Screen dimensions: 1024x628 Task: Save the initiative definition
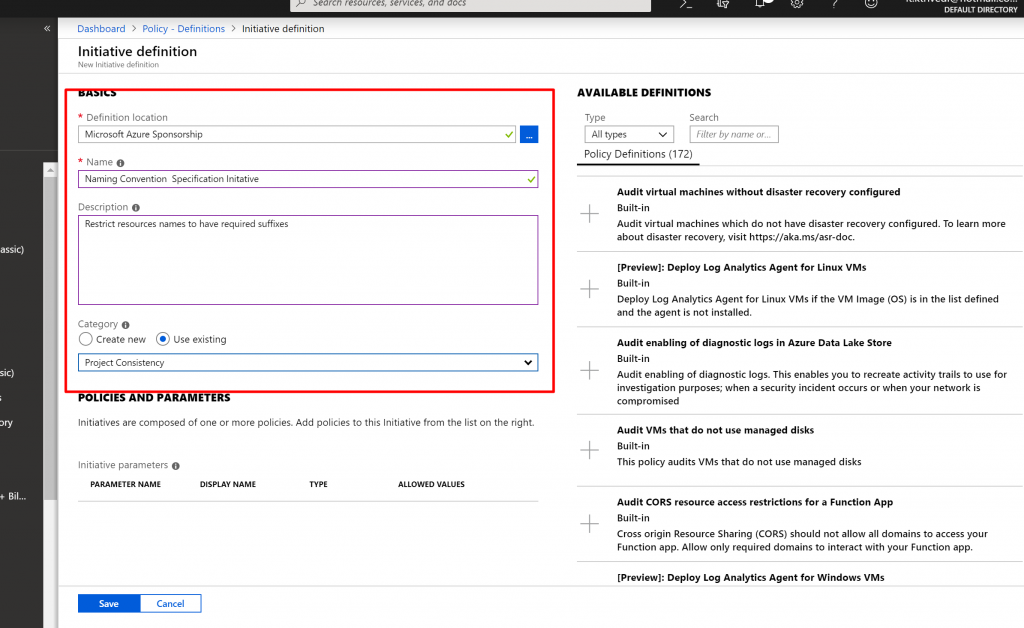pyautogui.click(x=109, y=603)
